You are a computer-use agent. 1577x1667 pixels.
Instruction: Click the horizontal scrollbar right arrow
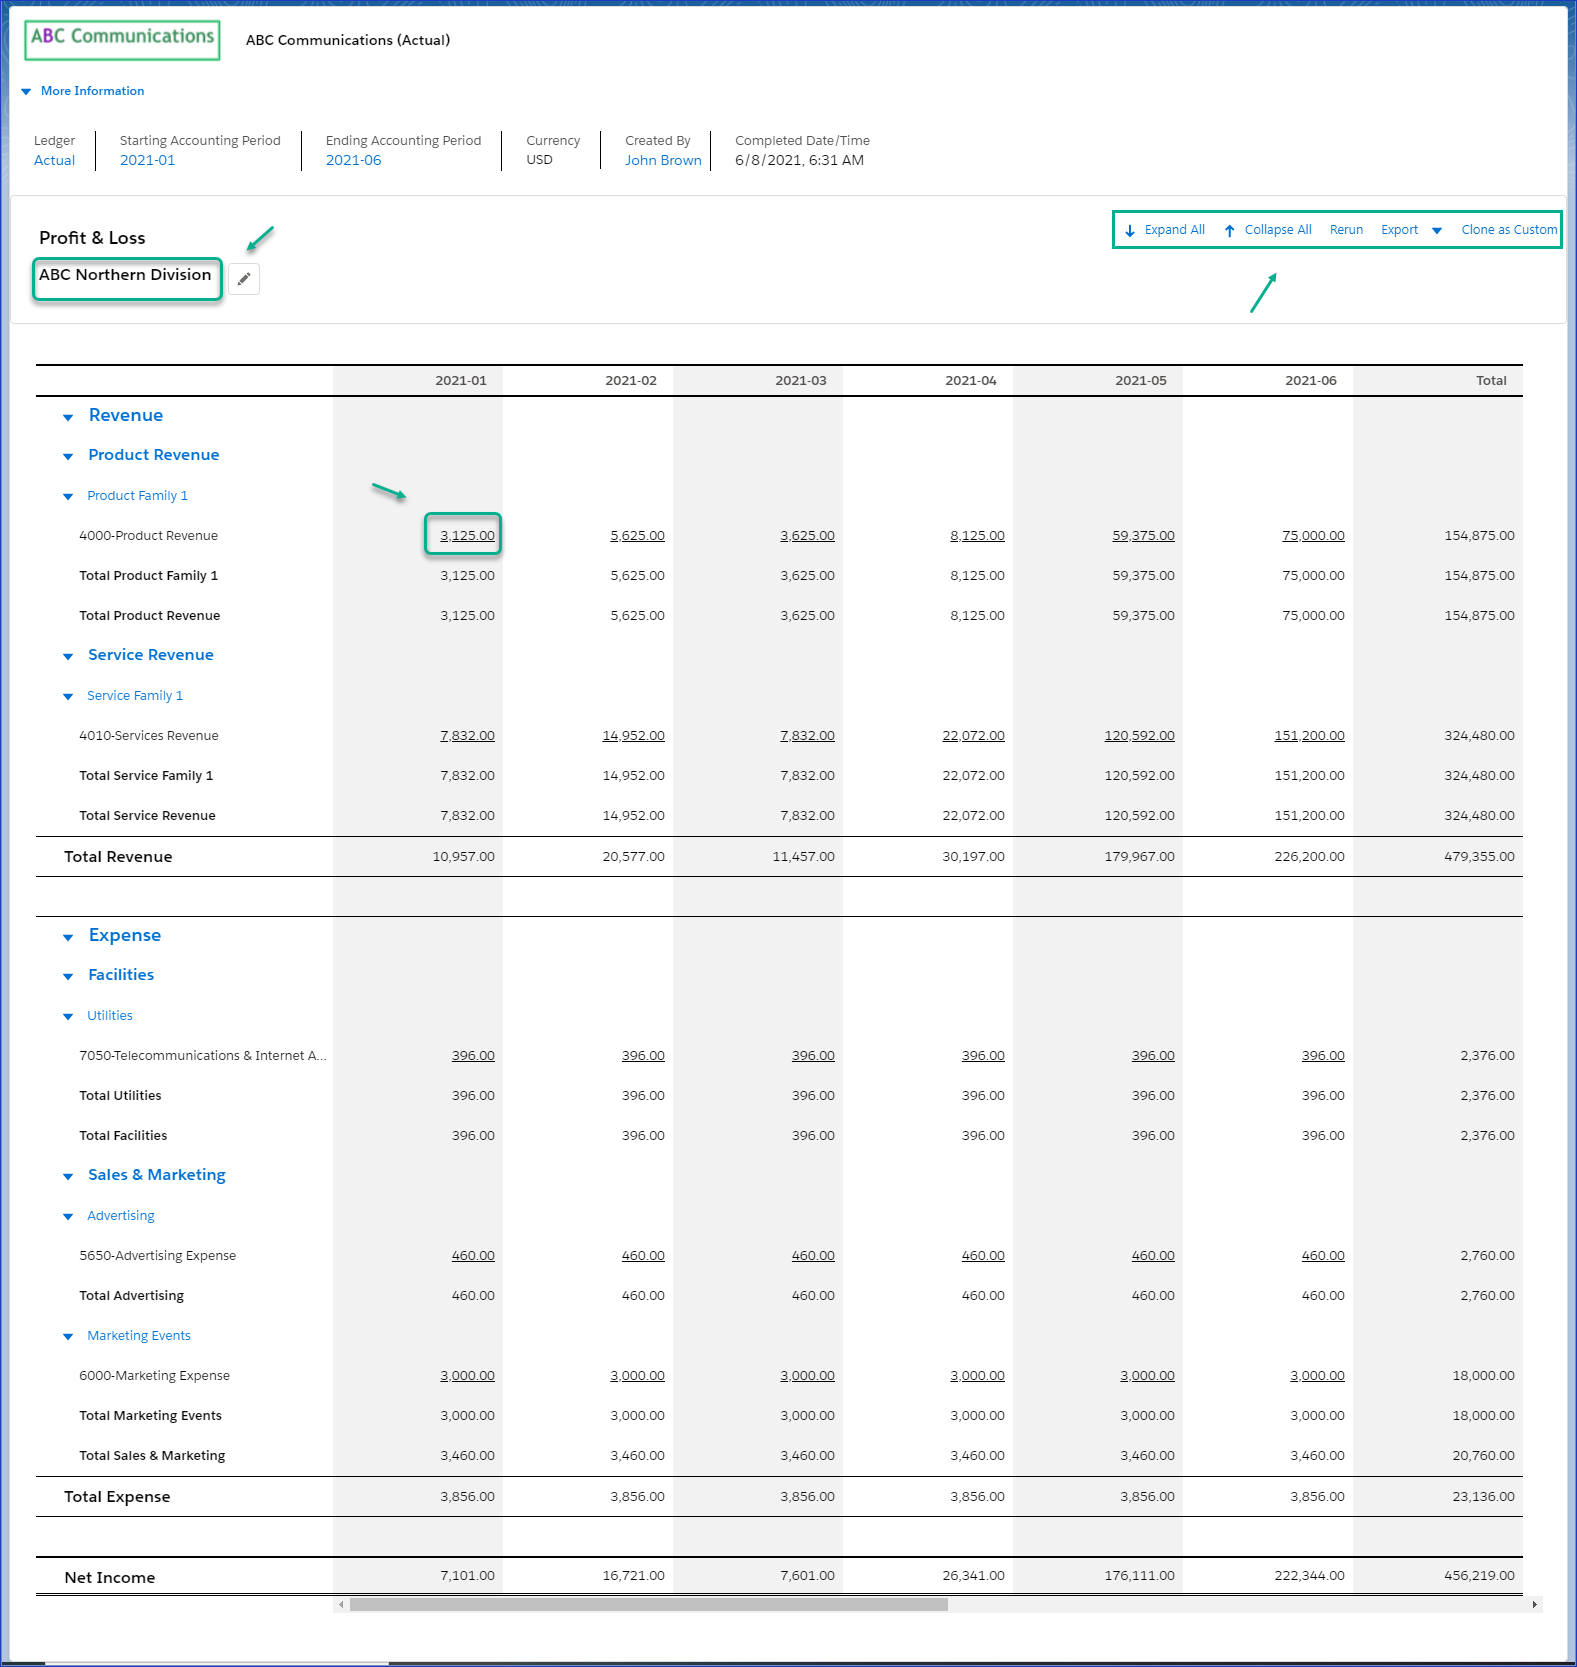pos(1534,1604)
